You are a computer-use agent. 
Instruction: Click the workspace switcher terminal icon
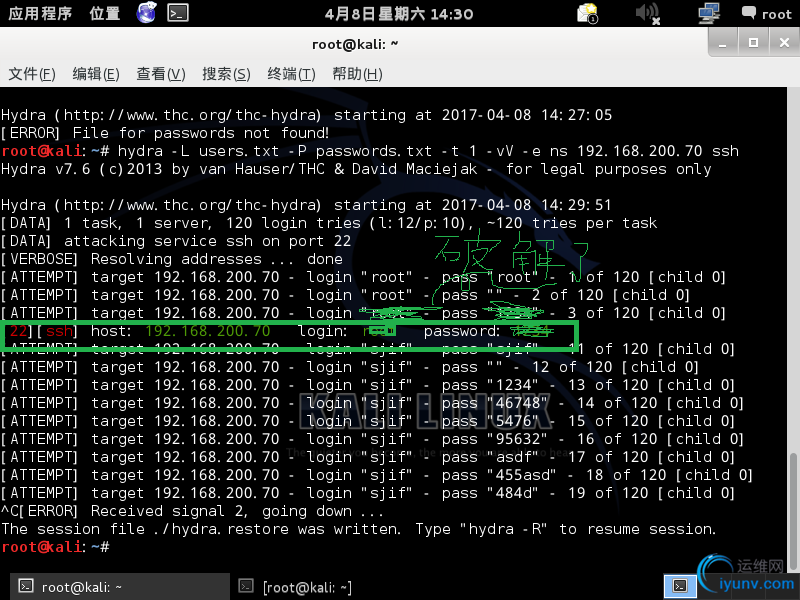pyautogui.click(x=680, y=585)
